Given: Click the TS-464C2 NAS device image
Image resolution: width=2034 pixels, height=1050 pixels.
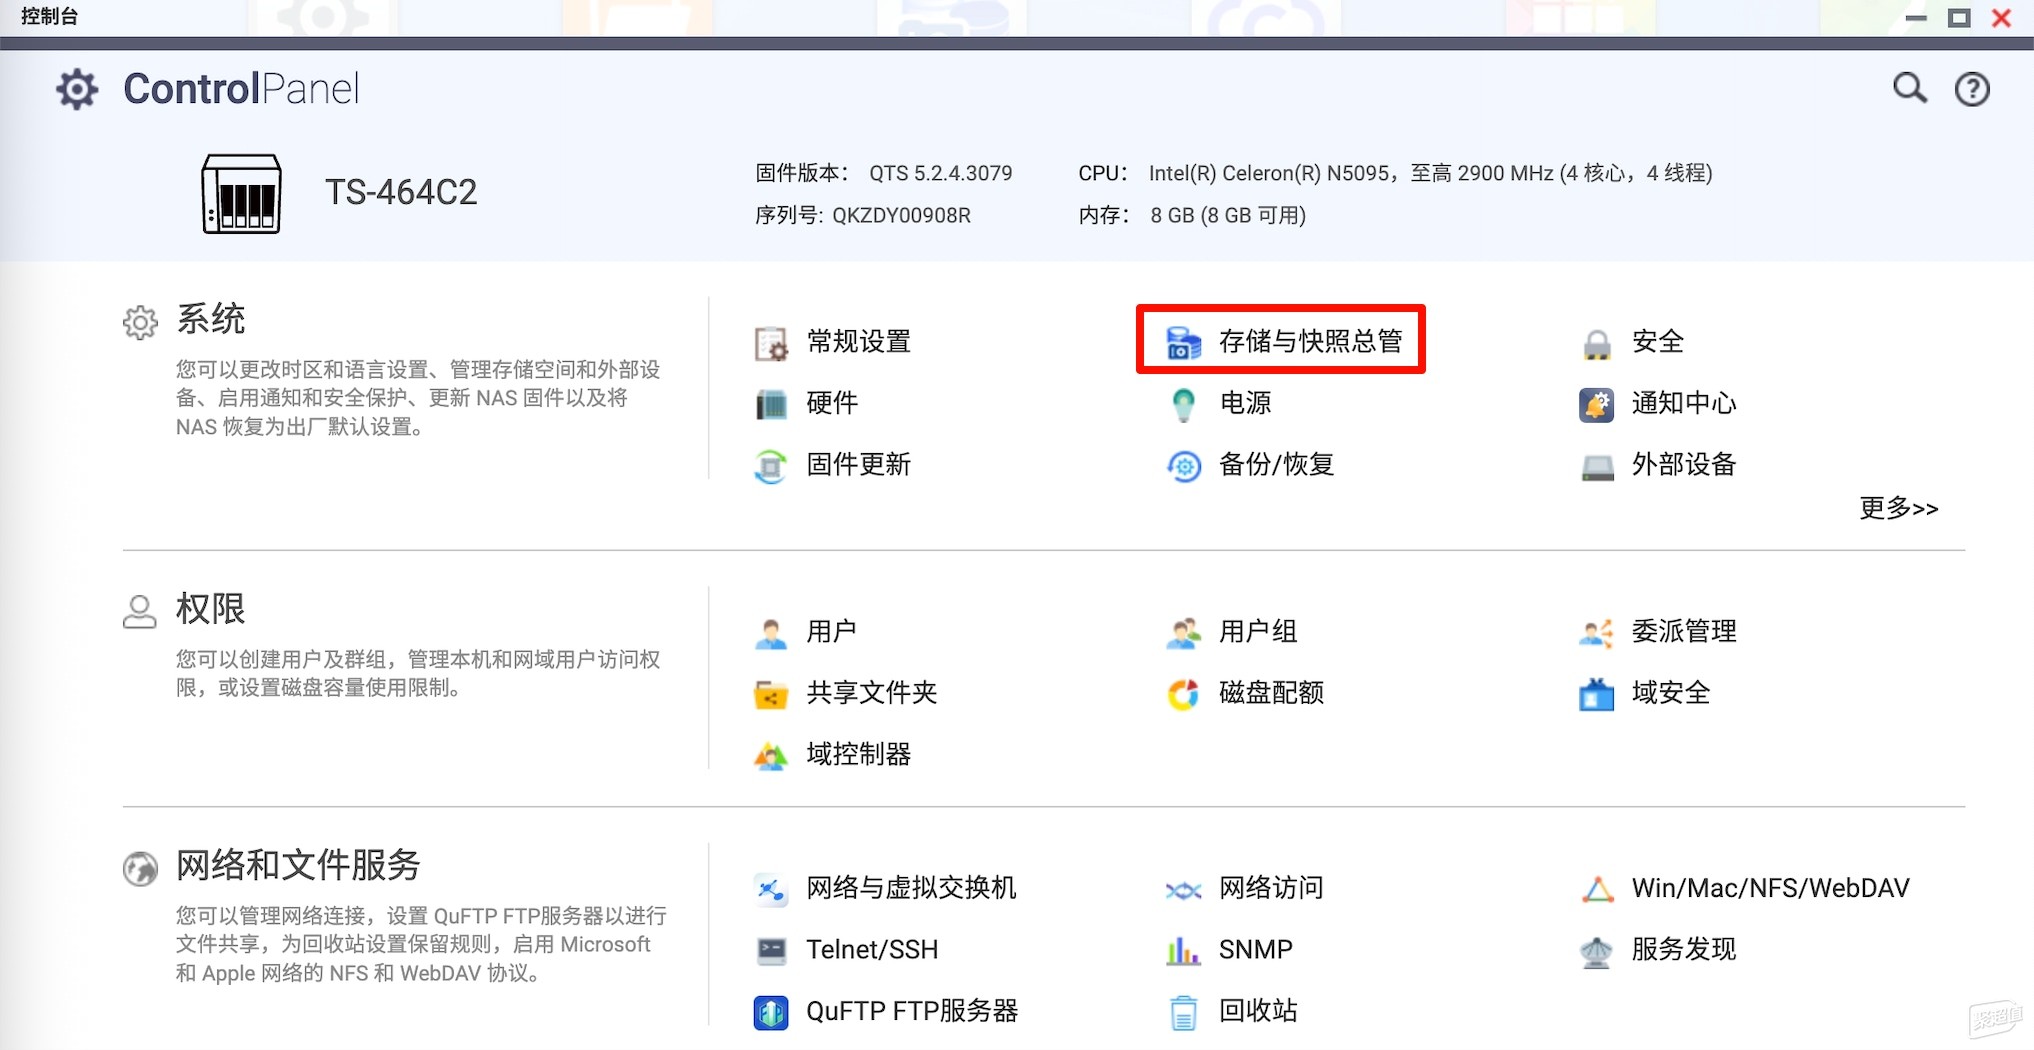Looking at the screenshot, I should 241,193.
